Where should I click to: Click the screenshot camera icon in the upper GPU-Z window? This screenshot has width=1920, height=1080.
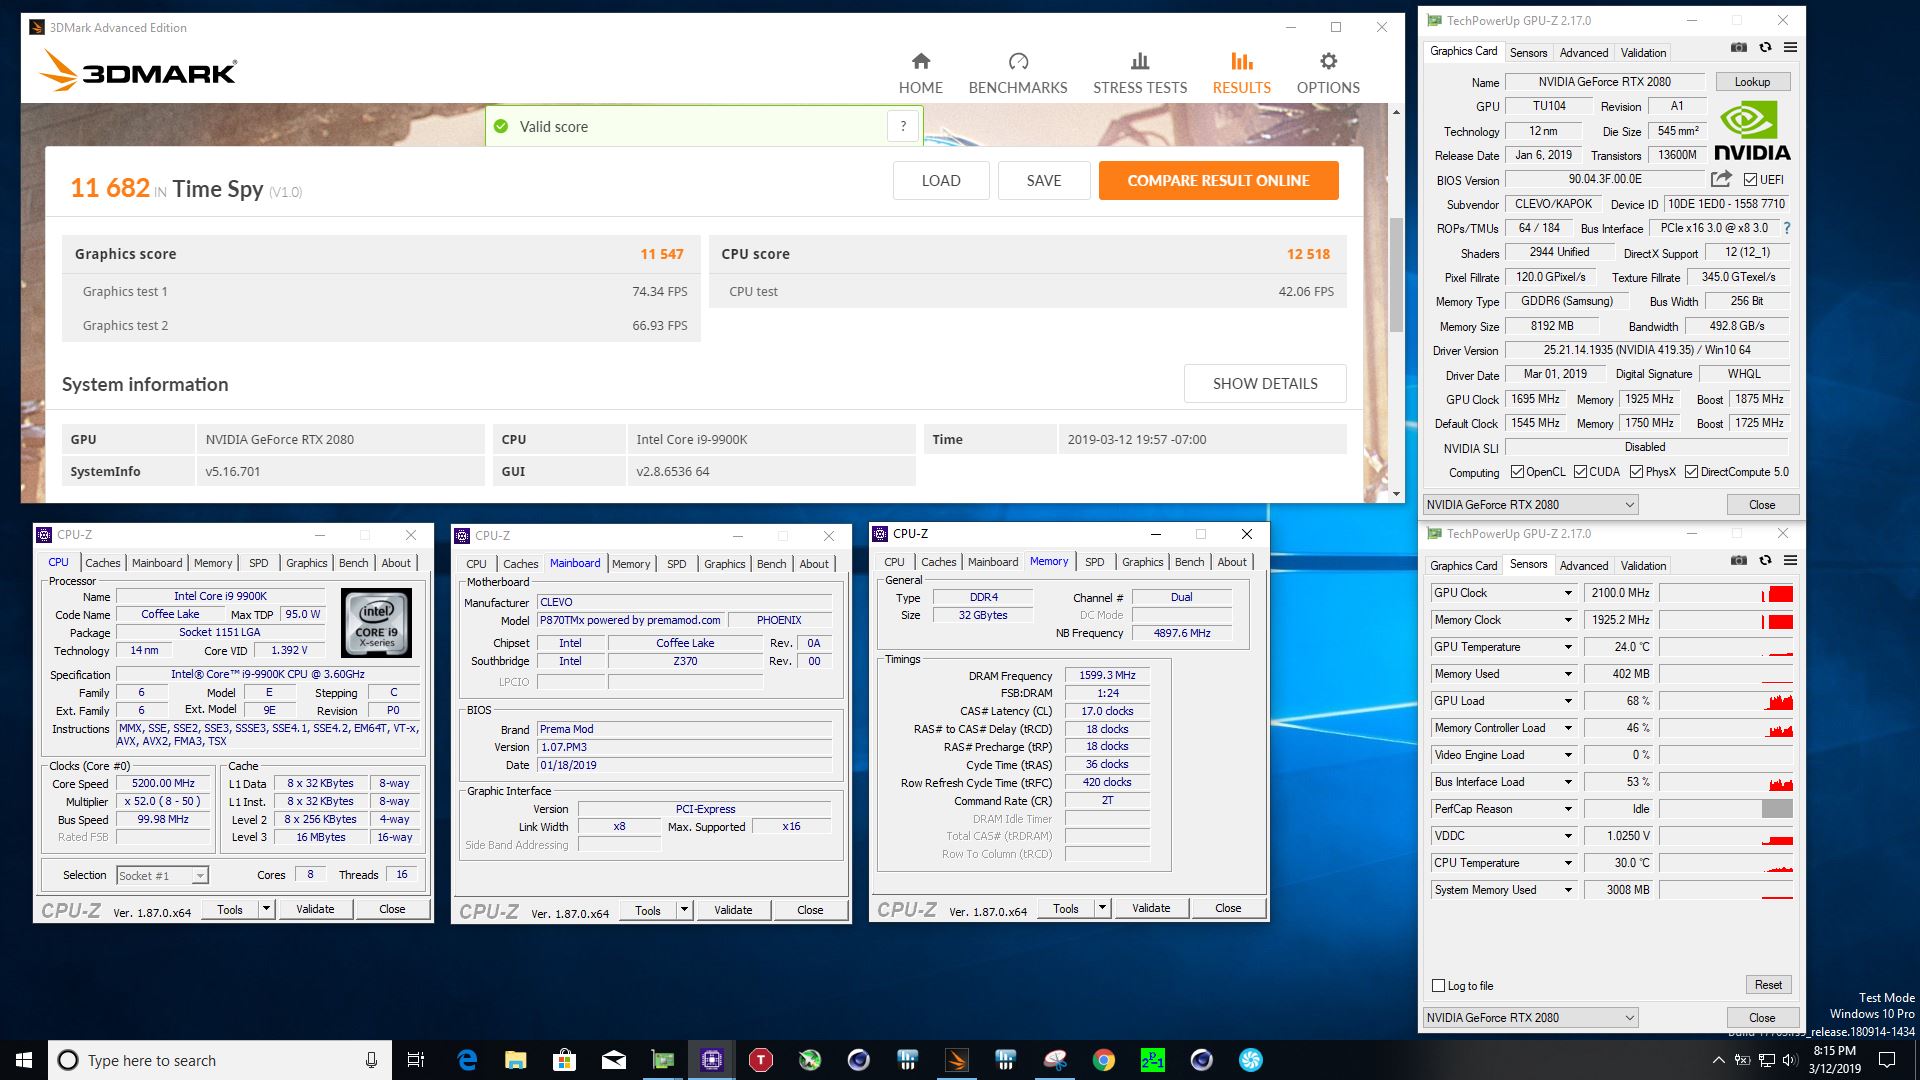[1739, 48]
